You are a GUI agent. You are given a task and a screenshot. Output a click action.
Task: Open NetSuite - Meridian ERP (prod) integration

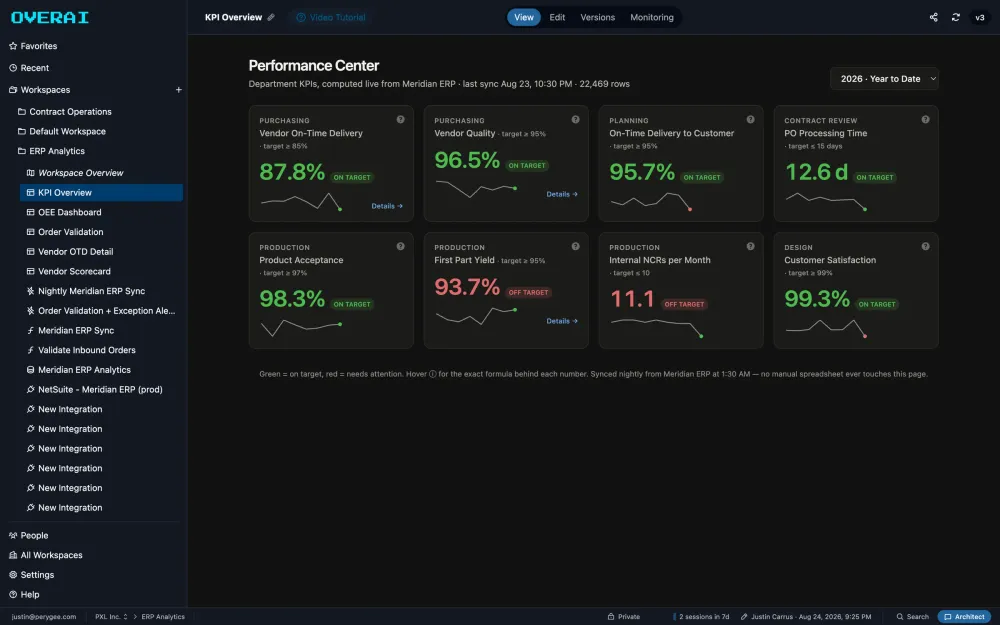[x=102, y=390]
